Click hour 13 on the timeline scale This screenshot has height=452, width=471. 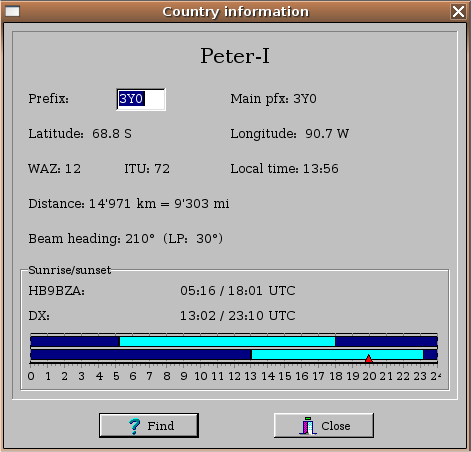(x=251, y=376)
